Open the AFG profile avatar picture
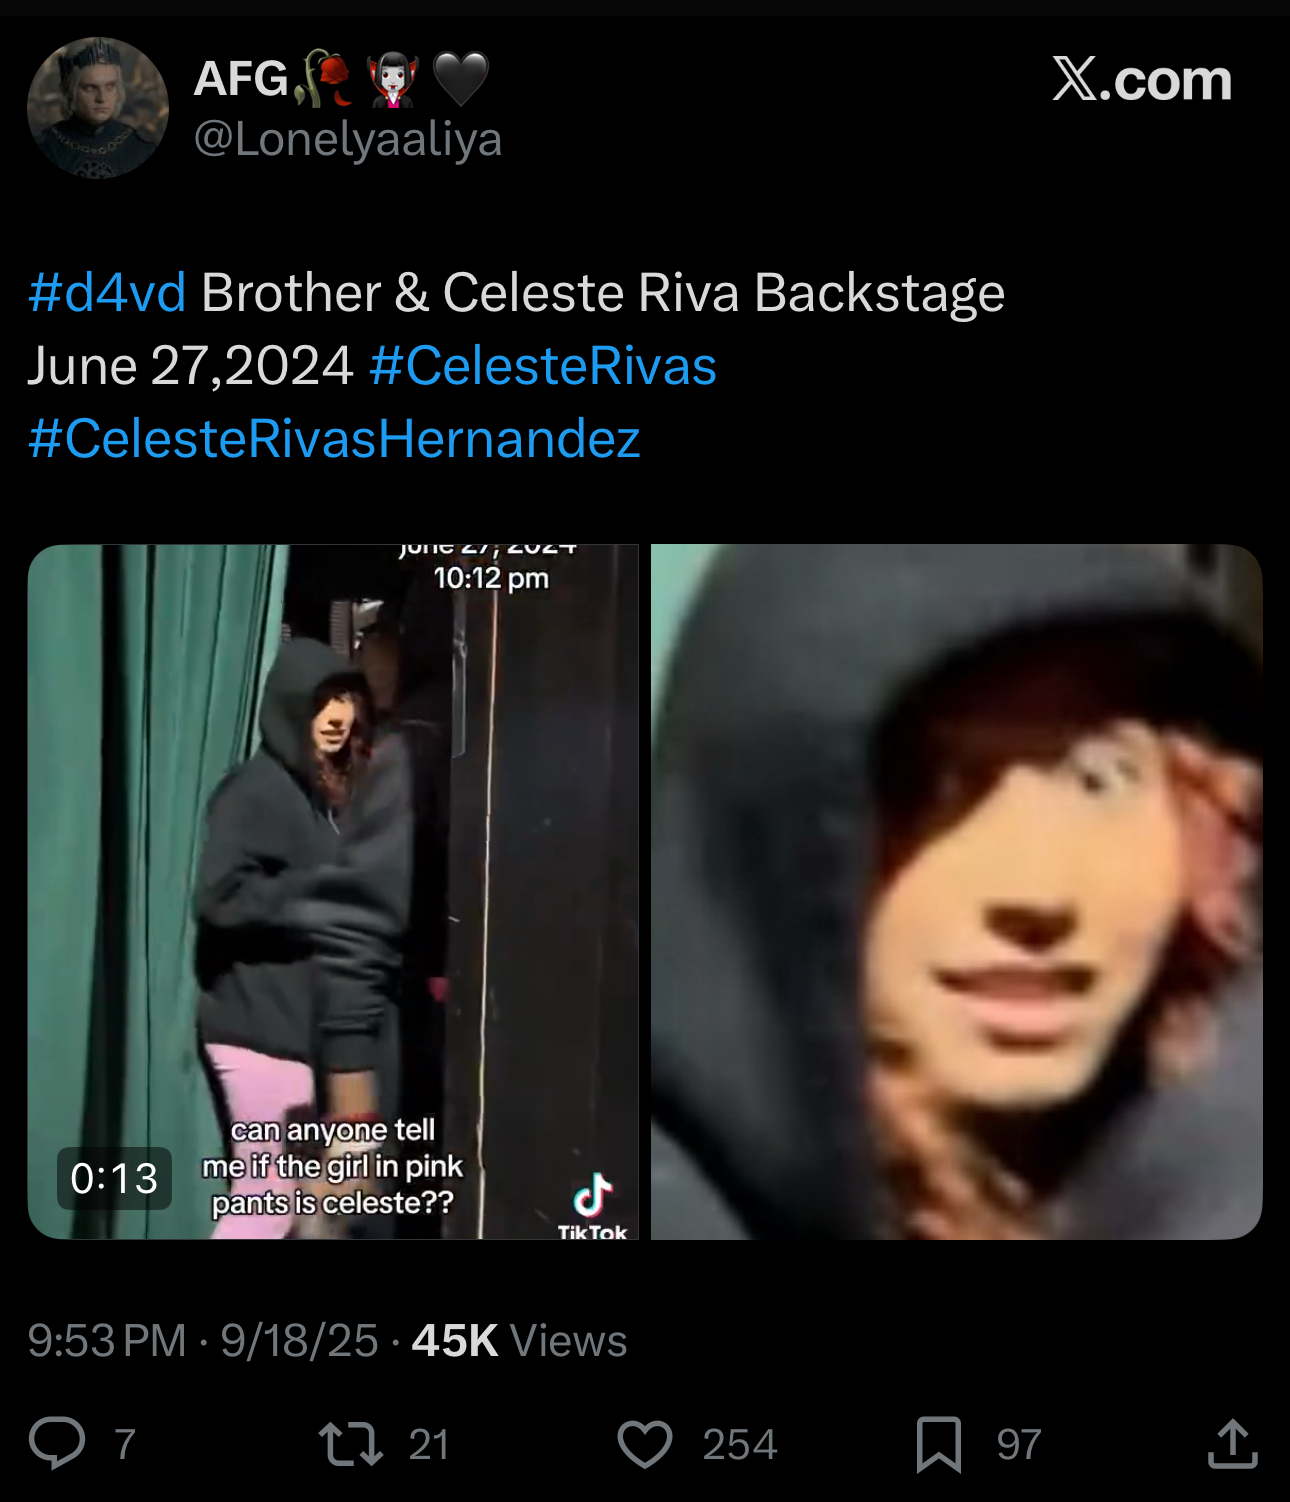This screenshot has width=1290, height=1502. (x=98, y=108)
